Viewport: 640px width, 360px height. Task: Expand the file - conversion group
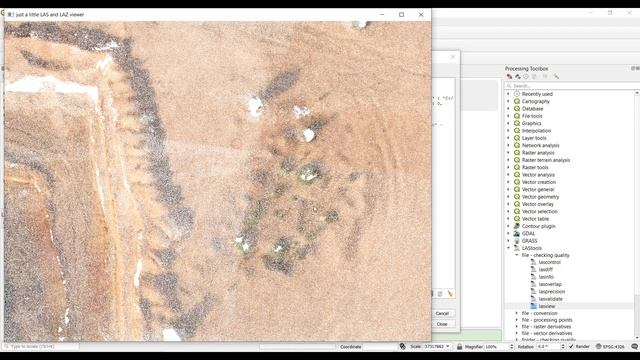click(517, 313)
